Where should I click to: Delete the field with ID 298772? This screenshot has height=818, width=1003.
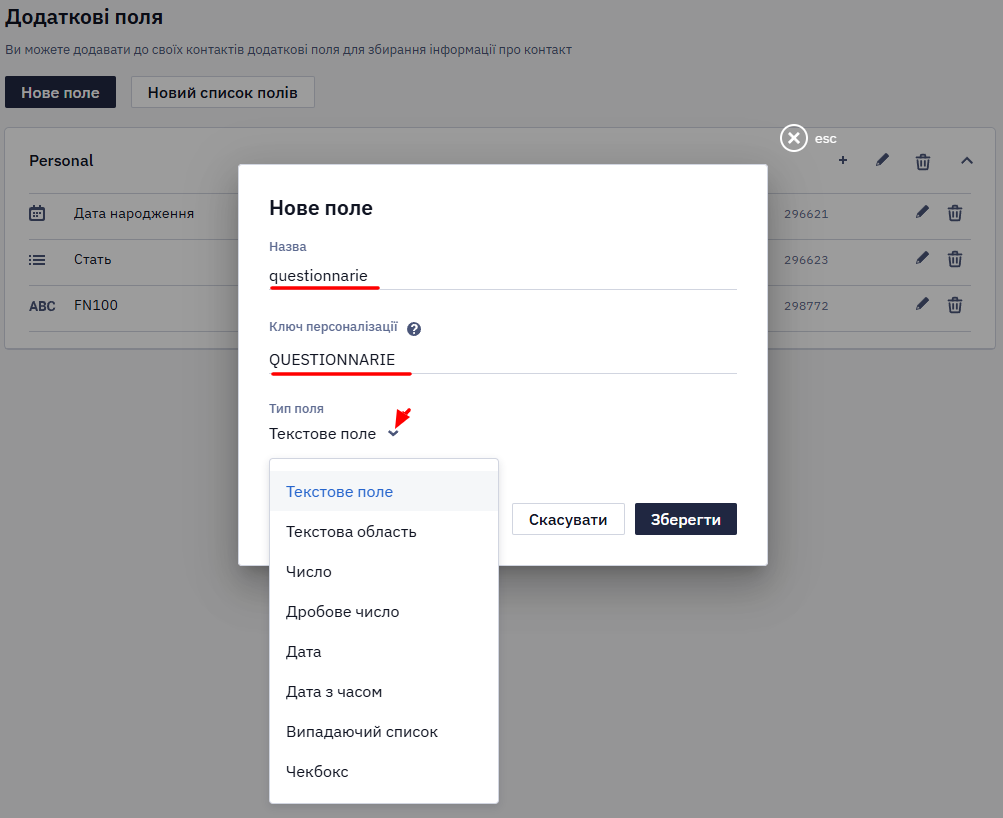click(954, 305)
